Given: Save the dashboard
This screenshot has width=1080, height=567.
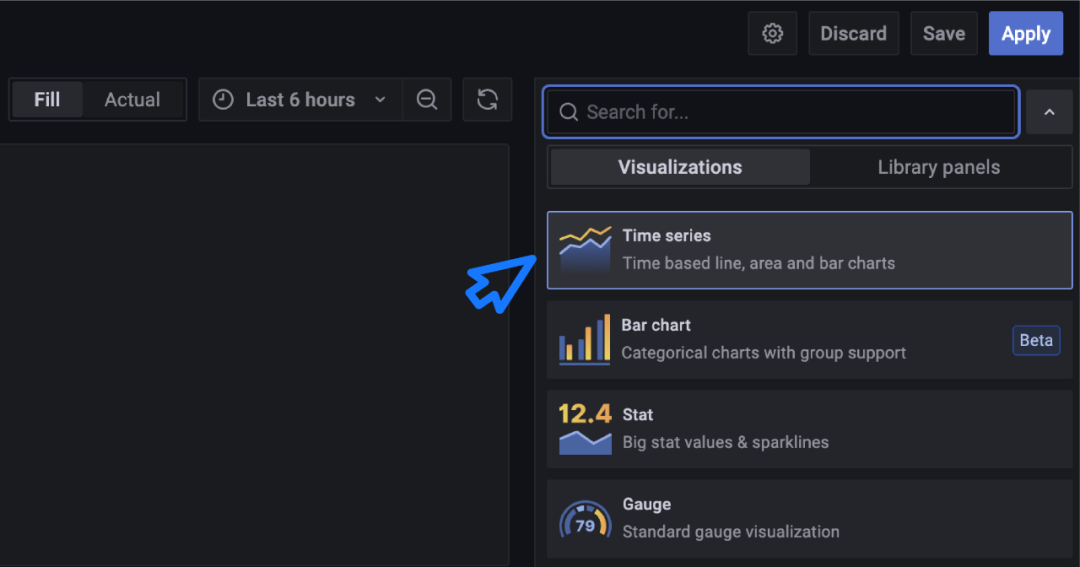Looking at the screenshot, I should (943, 33).
